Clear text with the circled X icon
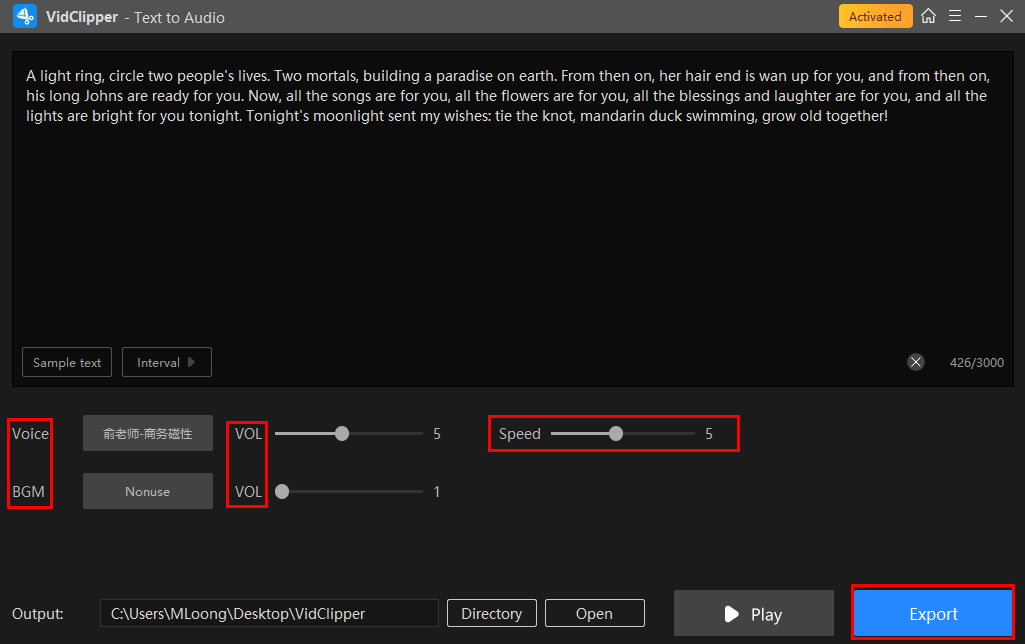The width and height of the screenshot is (1025, 644). [915, 362]
